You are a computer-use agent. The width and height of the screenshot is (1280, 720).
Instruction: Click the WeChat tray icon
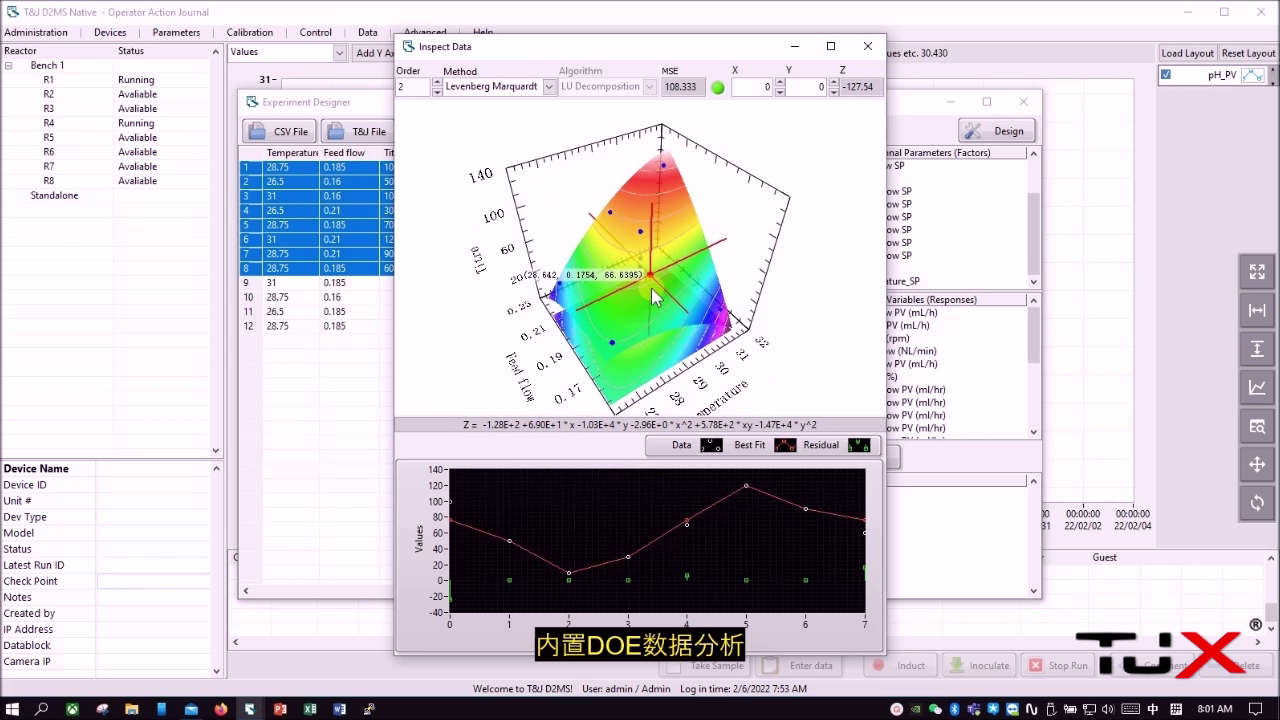pos(935,709)
